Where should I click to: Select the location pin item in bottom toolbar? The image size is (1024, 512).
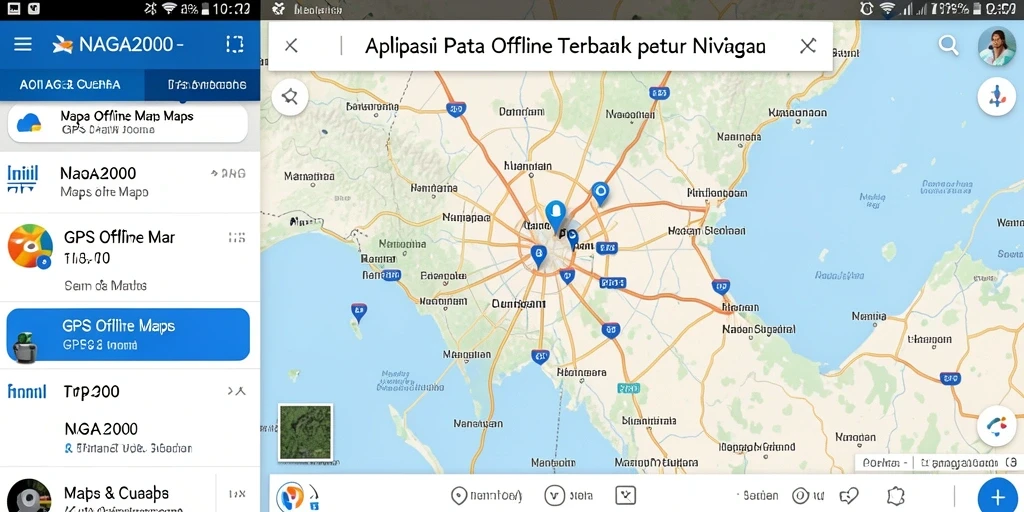point(486,496)
